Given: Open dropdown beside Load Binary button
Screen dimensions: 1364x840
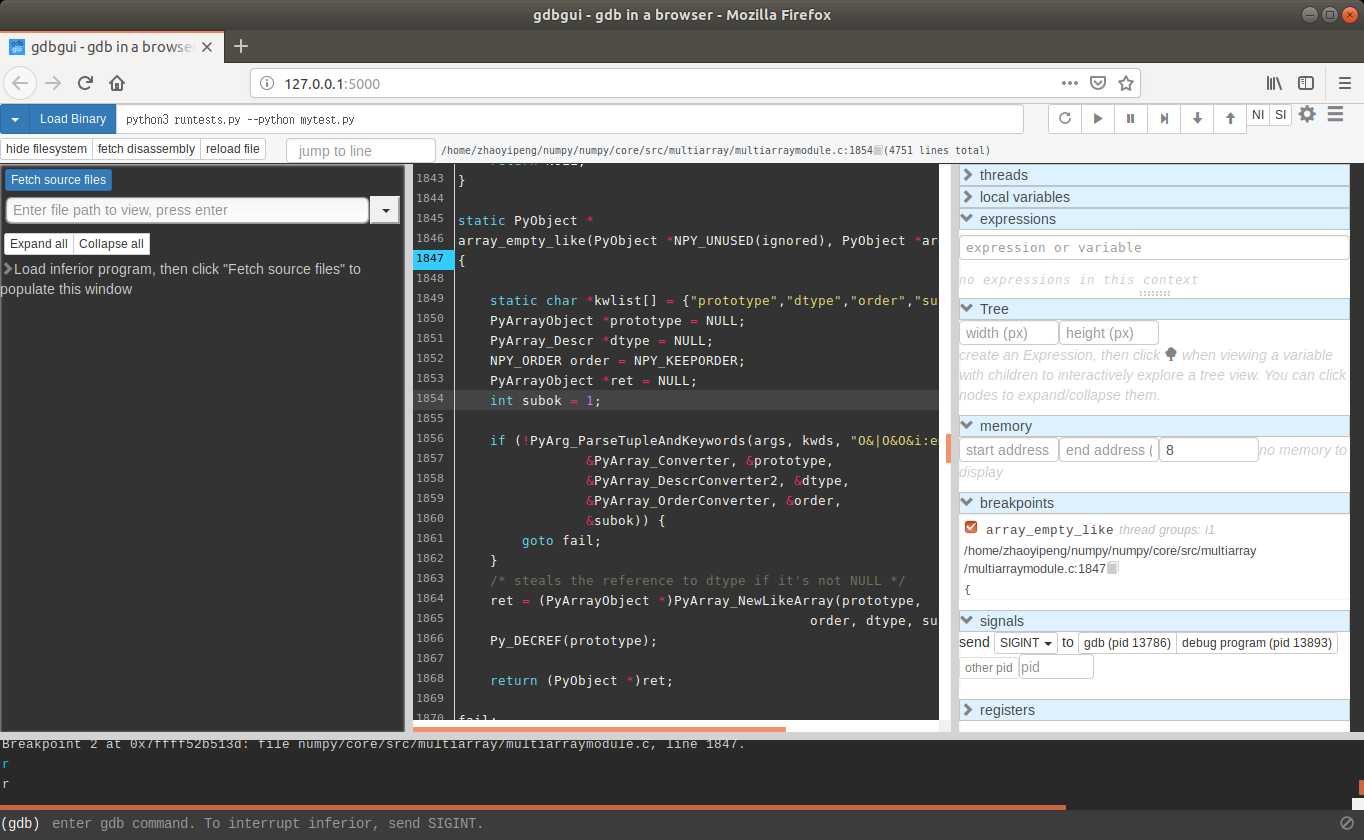Looking at the screenshot, I should [x=15, y=119].
